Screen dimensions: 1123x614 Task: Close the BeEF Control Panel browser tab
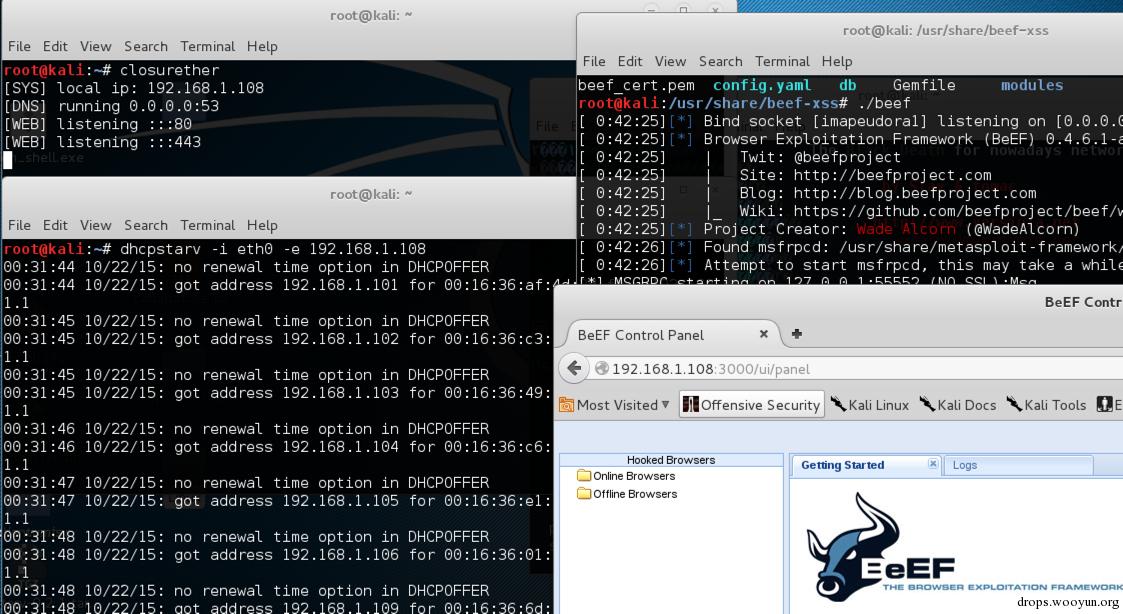click(763, 335)
